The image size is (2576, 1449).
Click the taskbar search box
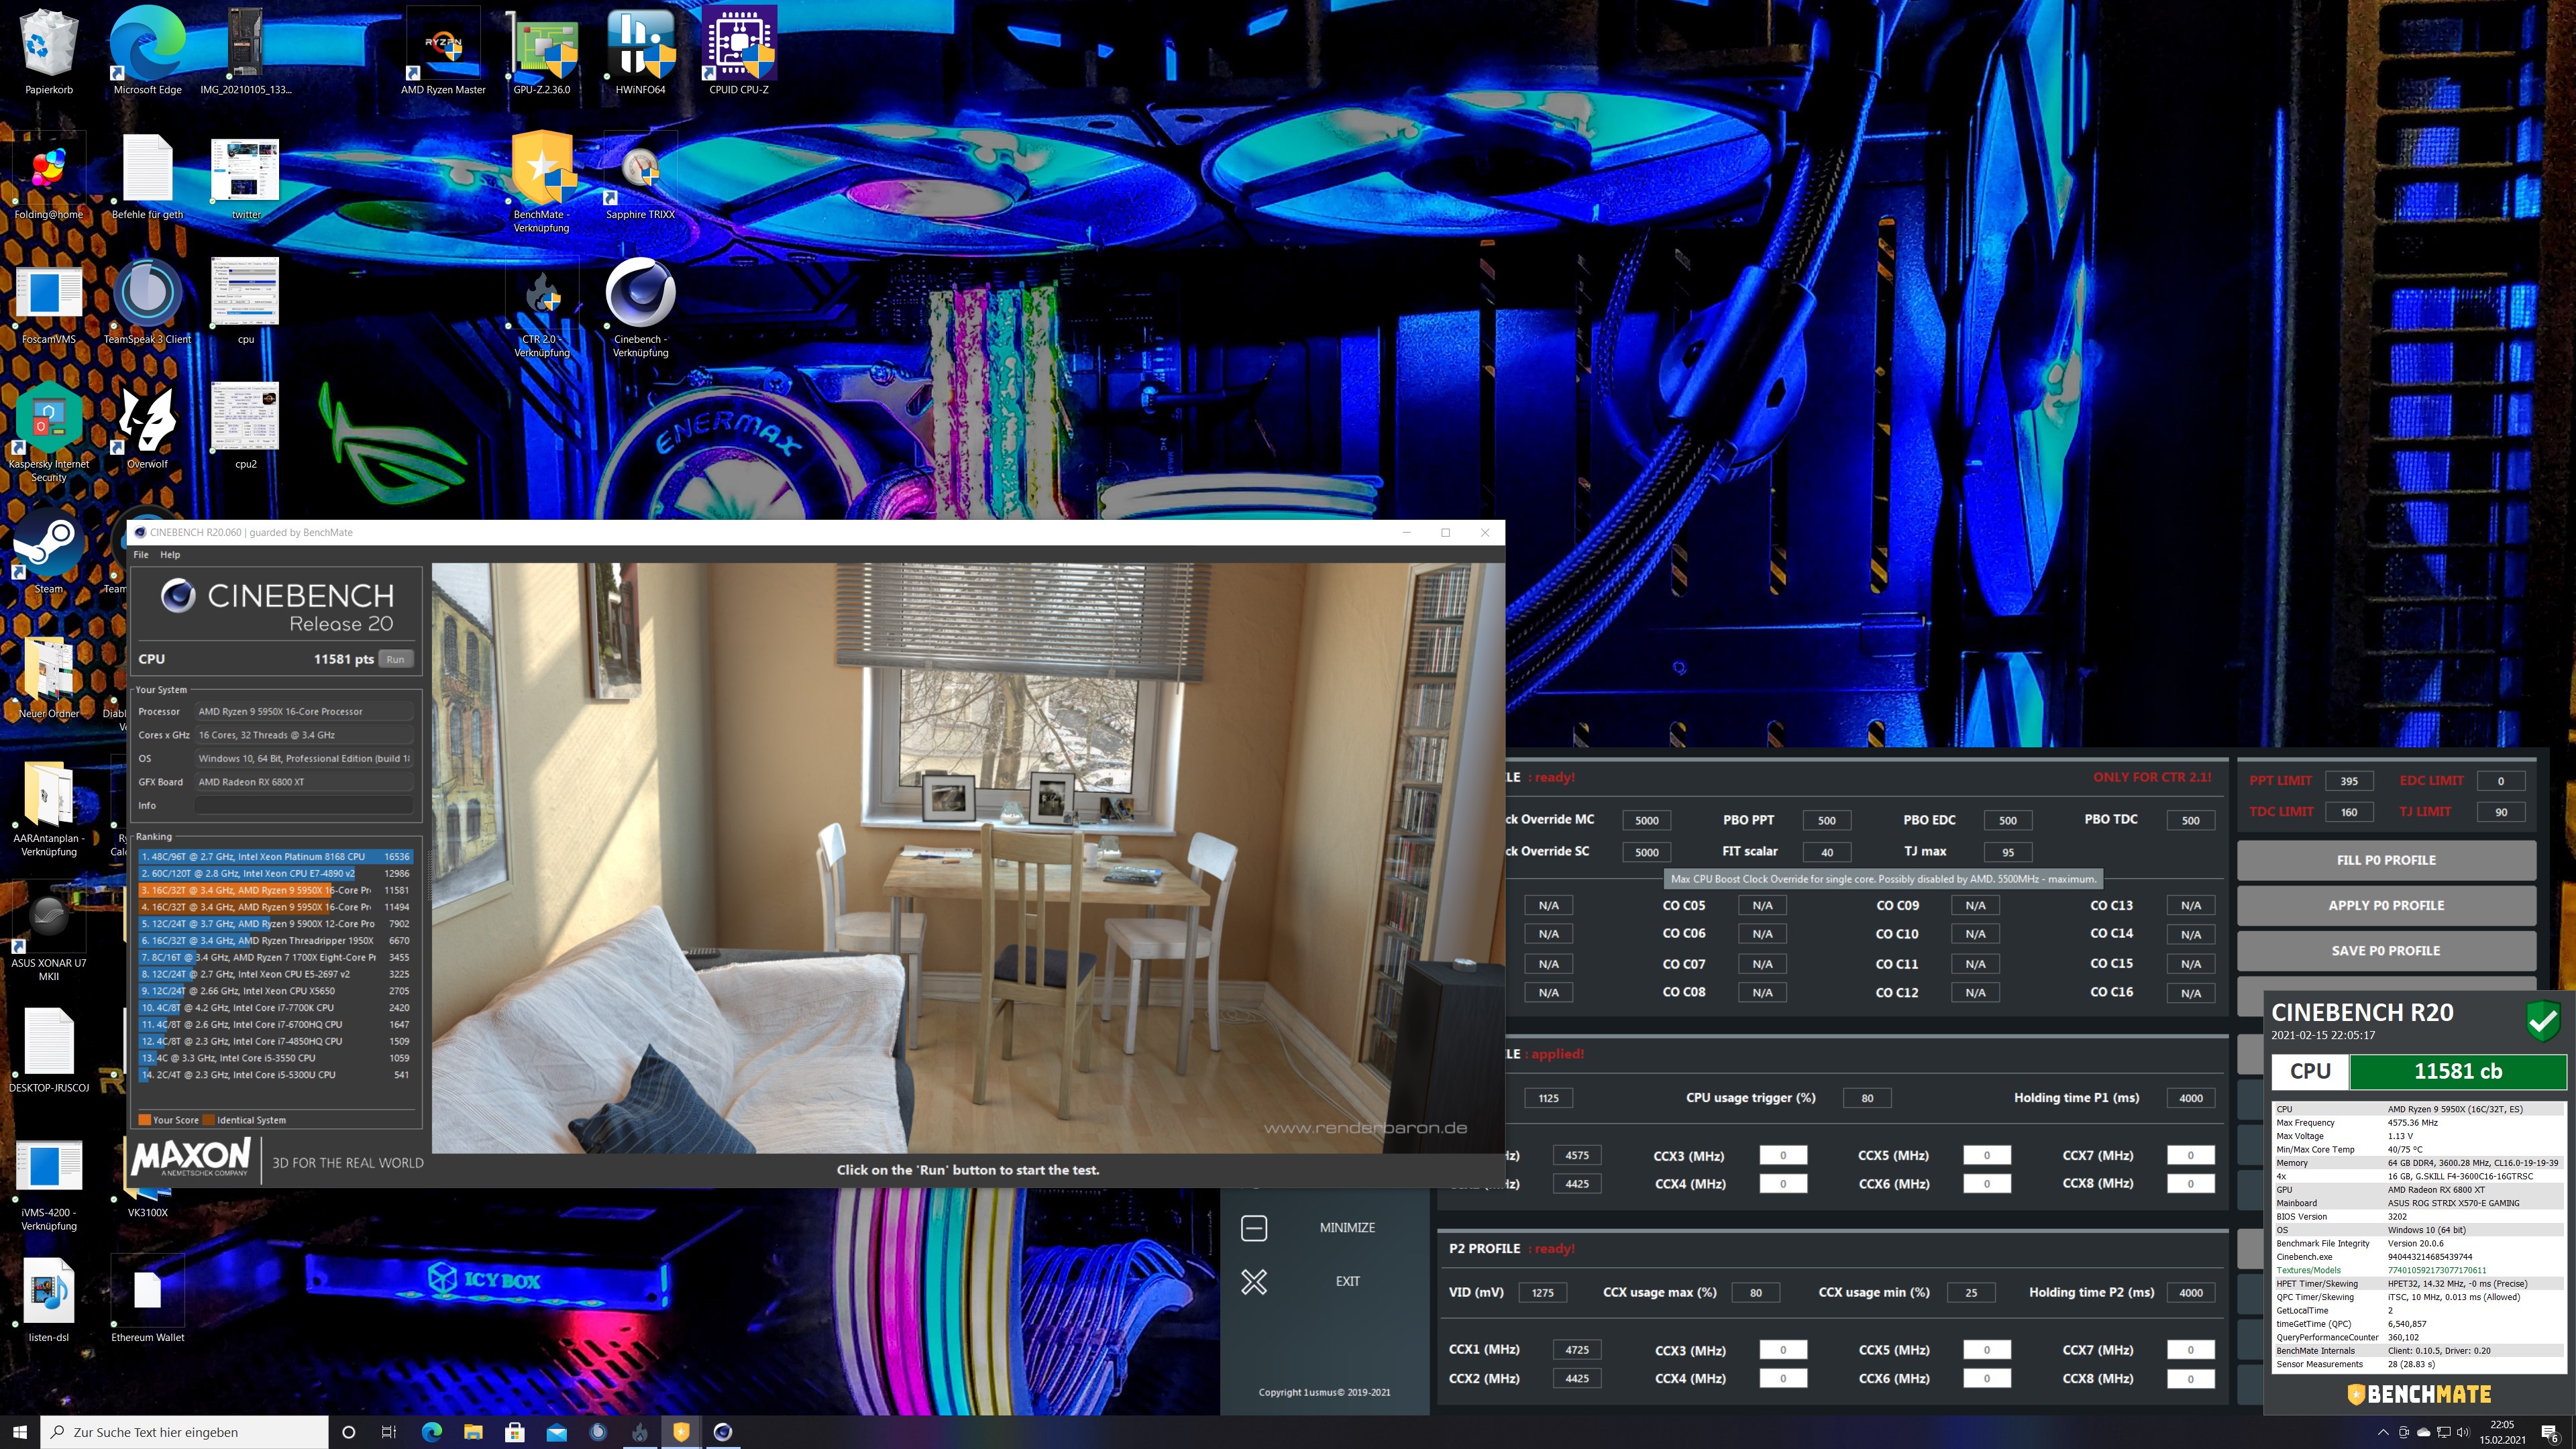tap(185, 1432)
